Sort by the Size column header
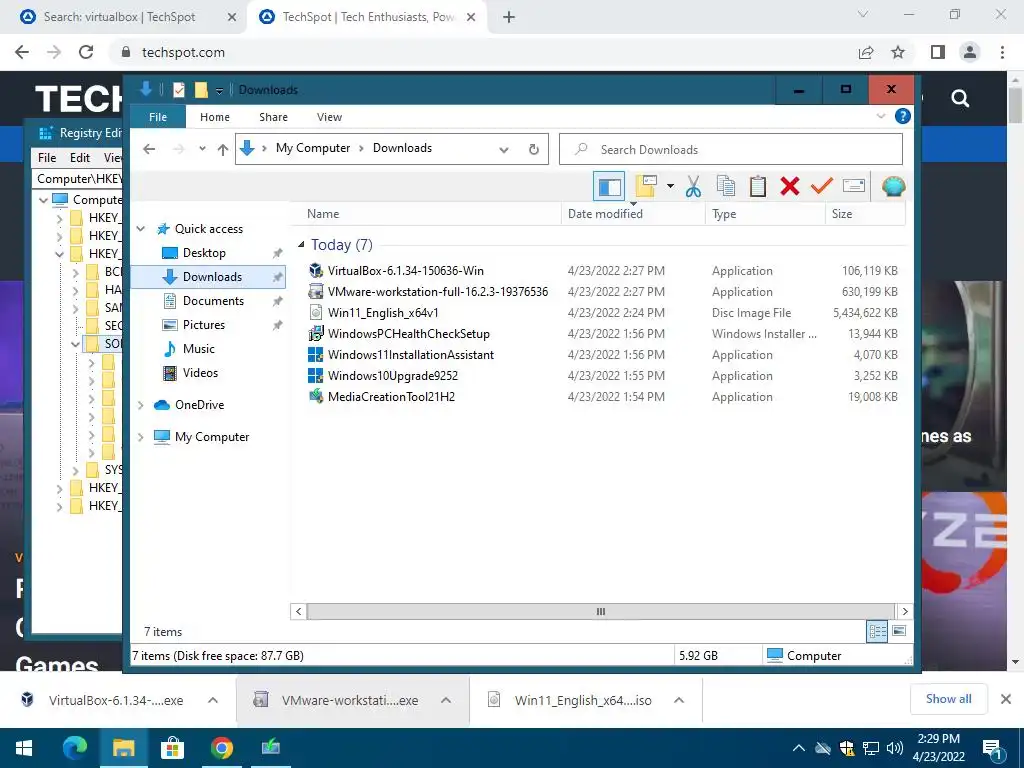Image resolution: width=1024 pixels, height=768 pixels. click(865, 214)
